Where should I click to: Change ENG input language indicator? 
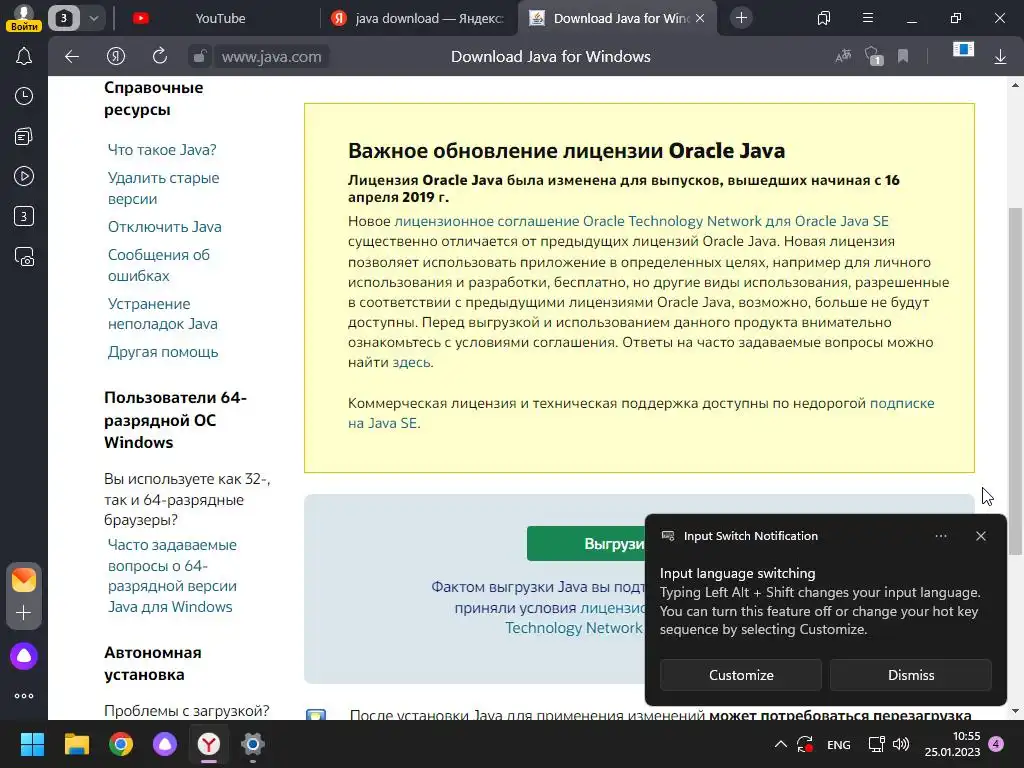(839, 745)
